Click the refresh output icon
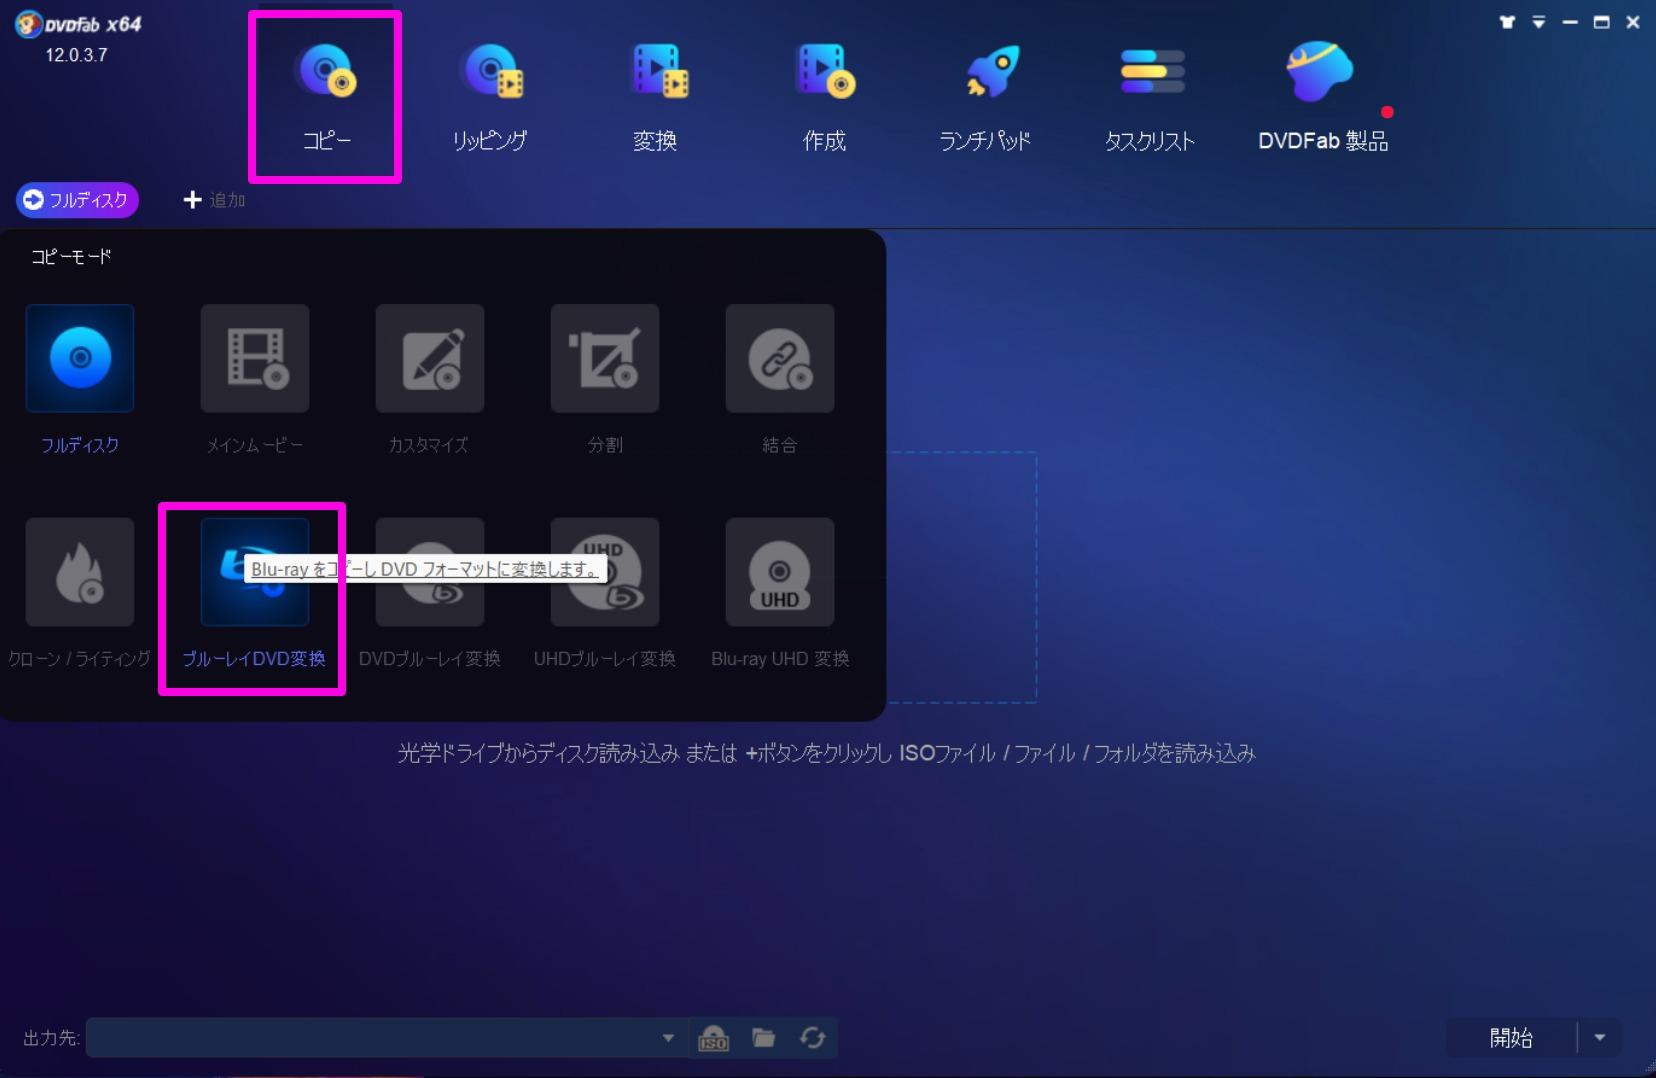The height and width of the screenshot is (1078, 1656). 813,1038
